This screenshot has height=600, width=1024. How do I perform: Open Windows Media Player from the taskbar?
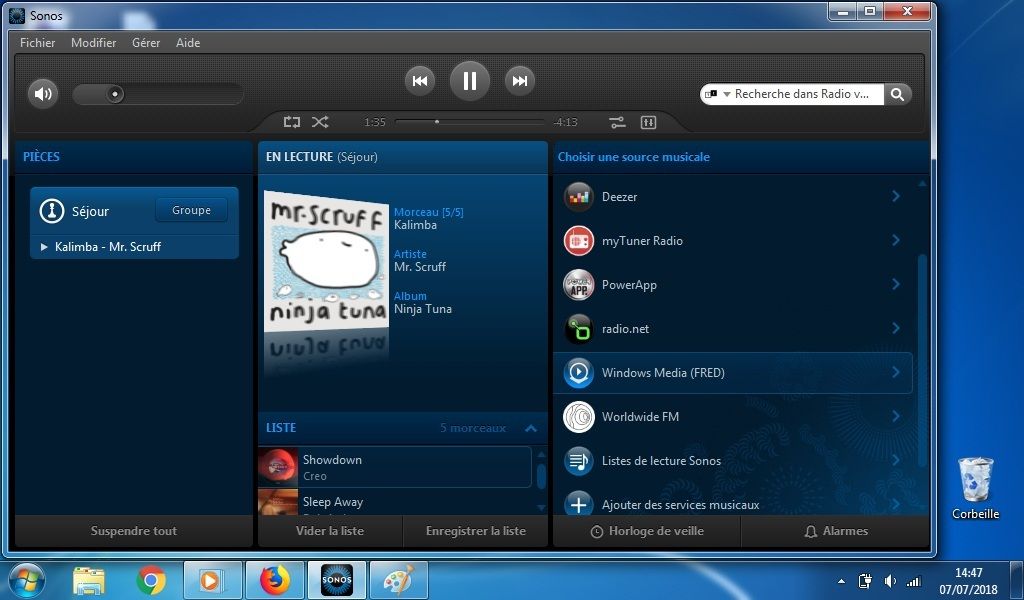(x=213, y=580)
